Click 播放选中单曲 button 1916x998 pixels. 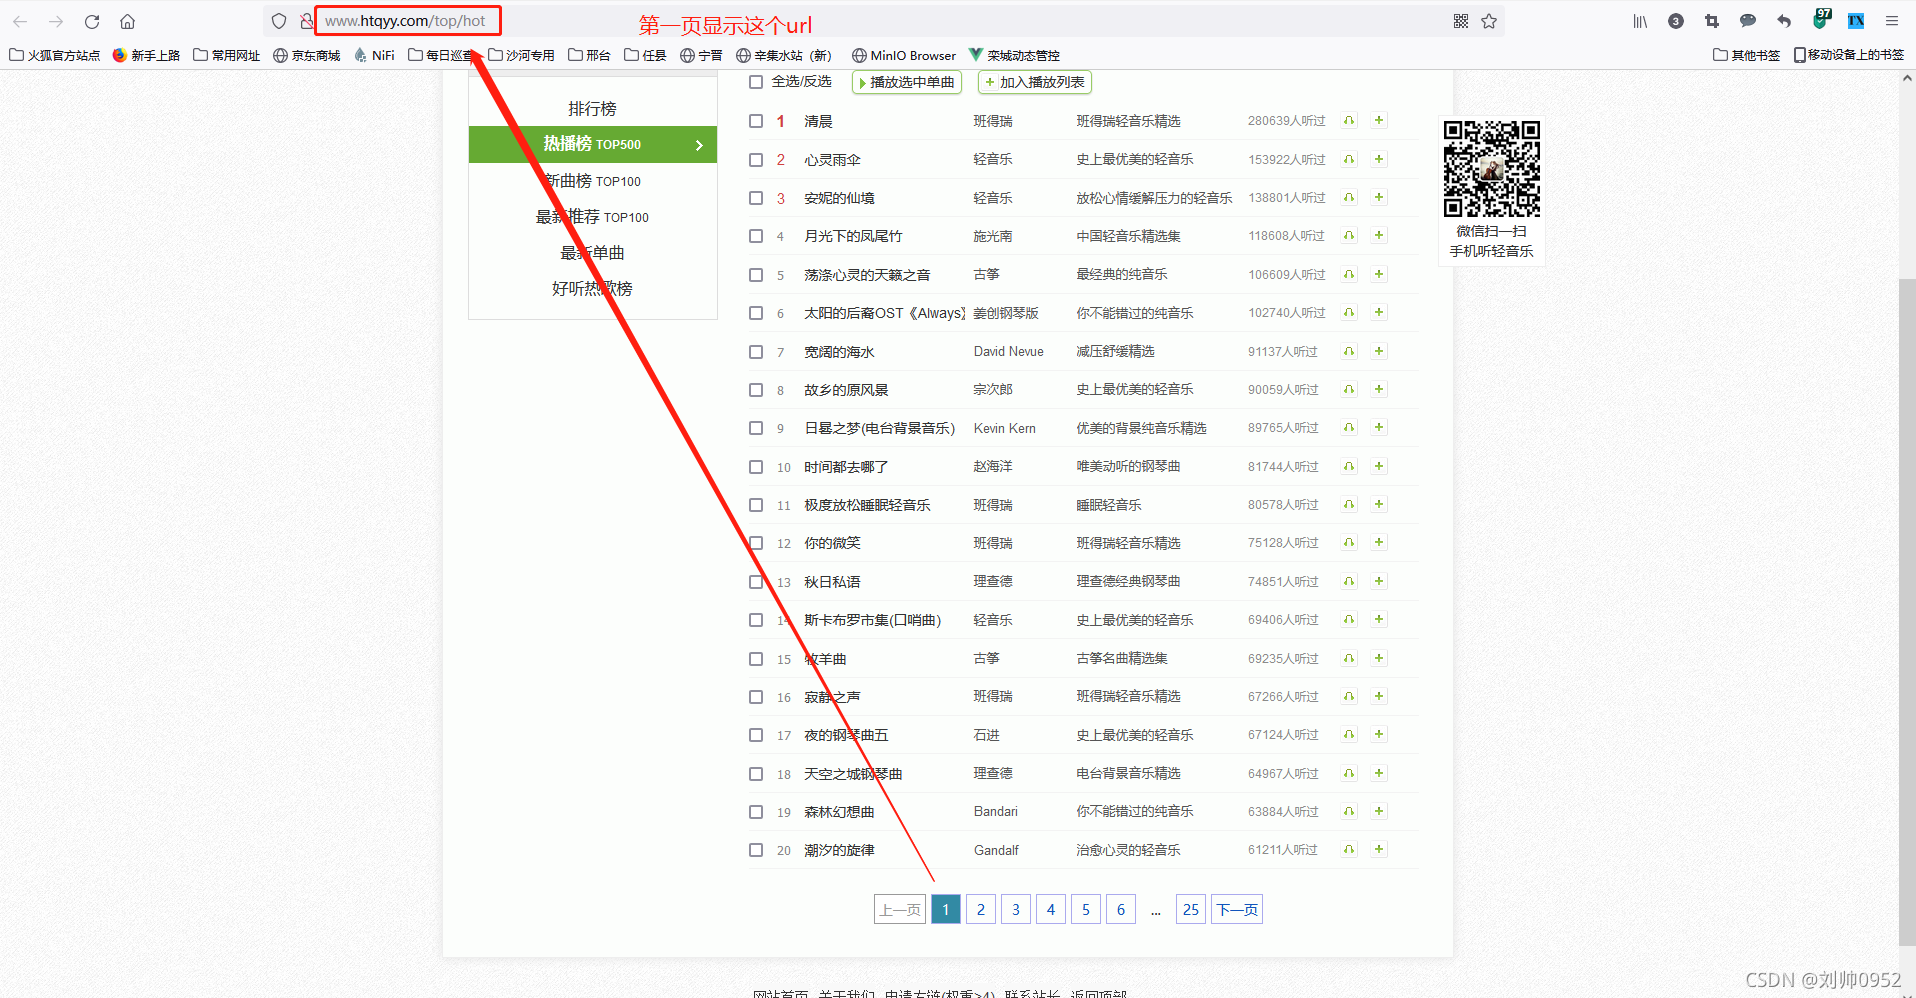pos(906,82)
